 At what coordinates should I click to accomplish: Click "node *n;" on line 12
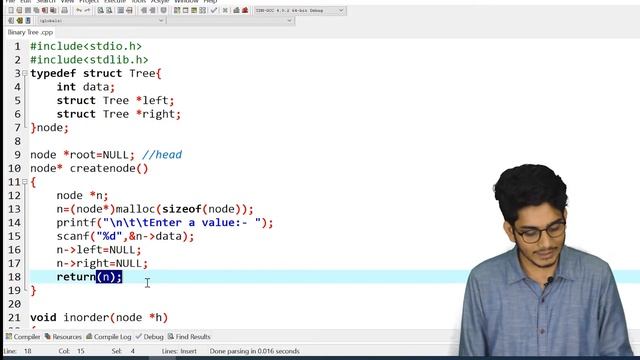82,196
